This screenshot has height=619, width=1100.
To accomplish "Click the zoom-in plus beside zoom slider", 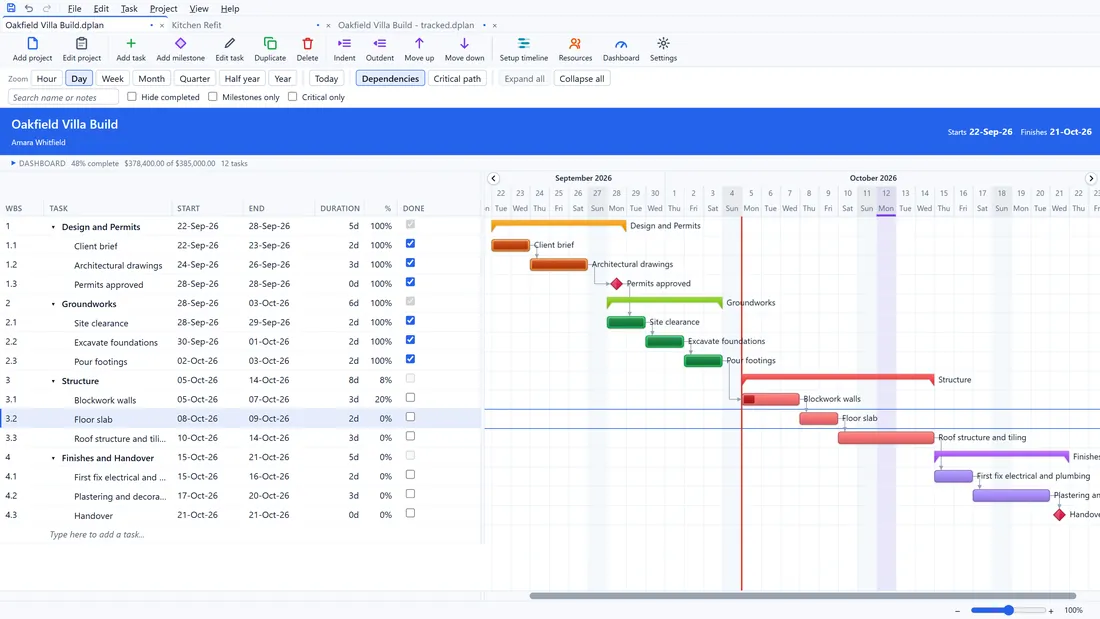I will 1051,611.
